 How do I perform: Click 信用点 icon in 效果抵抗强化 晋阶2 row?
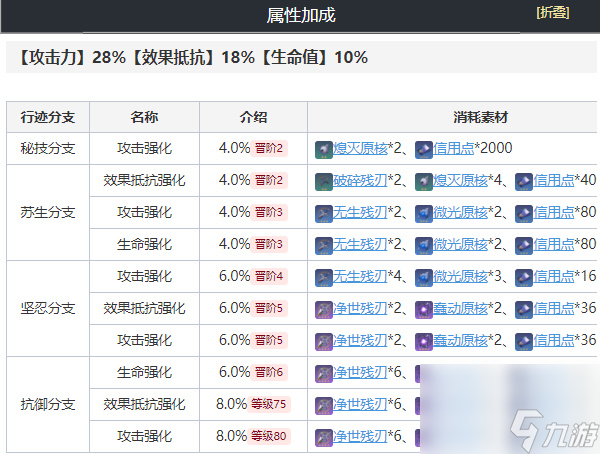[x=524, y=182]
